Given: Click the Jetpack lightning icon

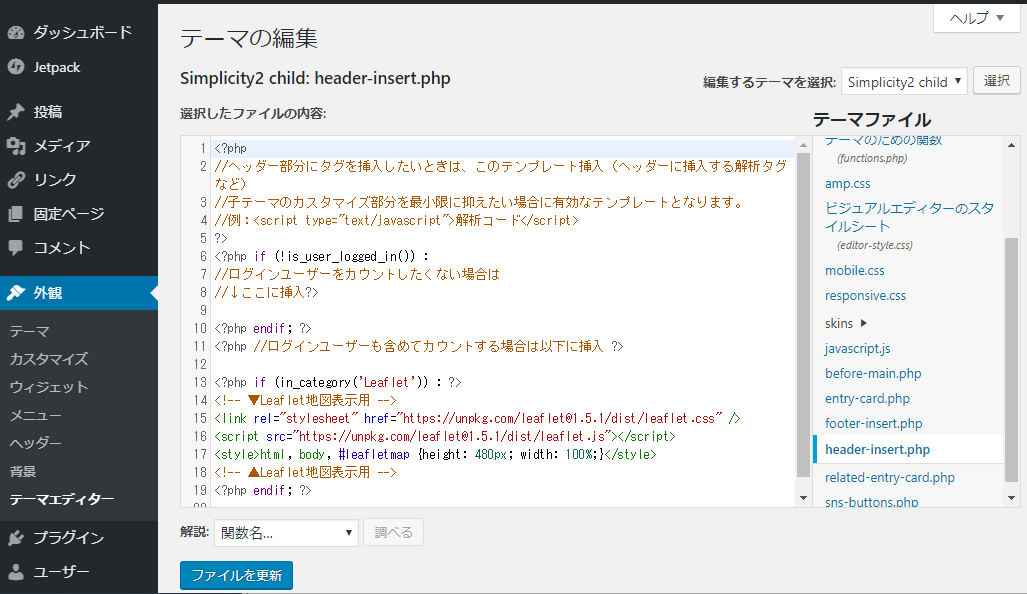Looking at the screenshot, I should [x=16, y=67].
